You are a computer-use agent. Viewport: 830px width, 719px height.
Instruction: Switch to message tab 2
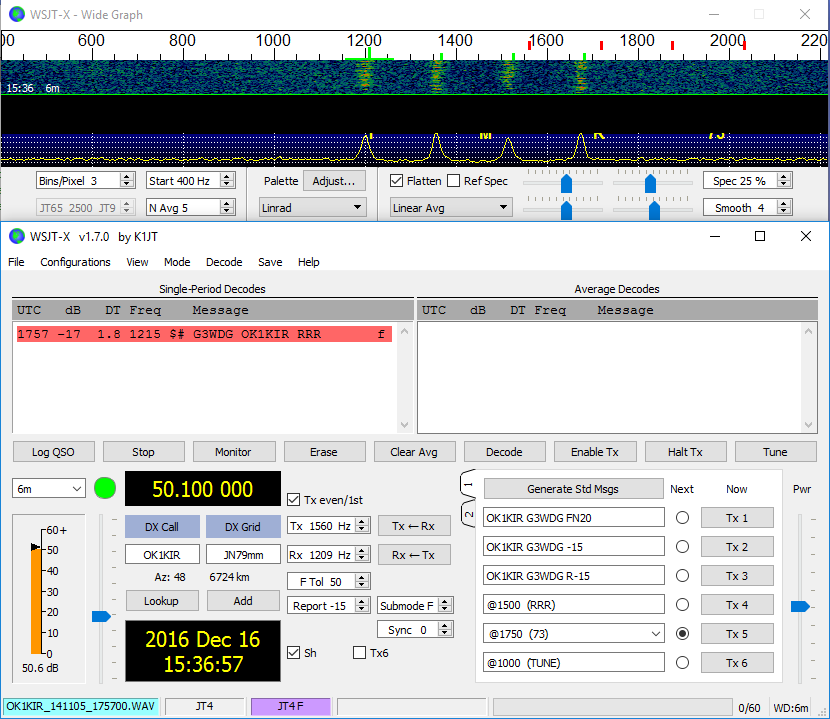click(467, 515)
